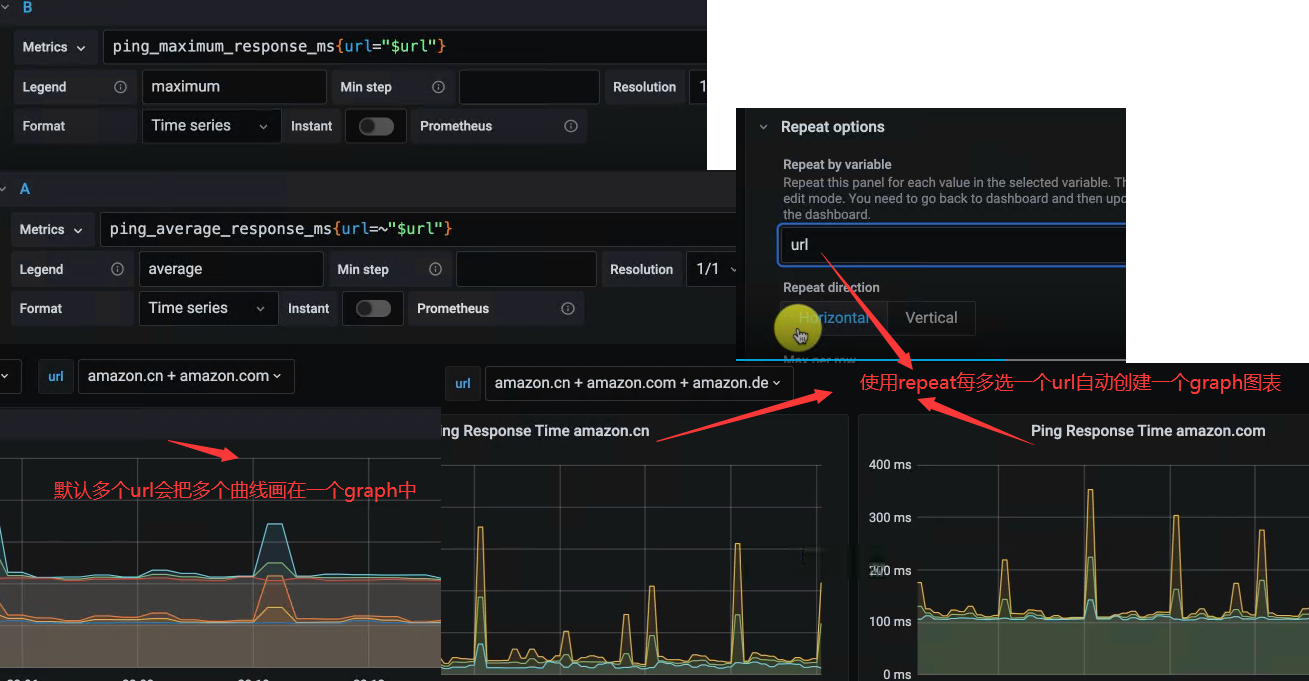
Task: Click info icon beside Prometheus in query A
Action: [x=568, y=308]
